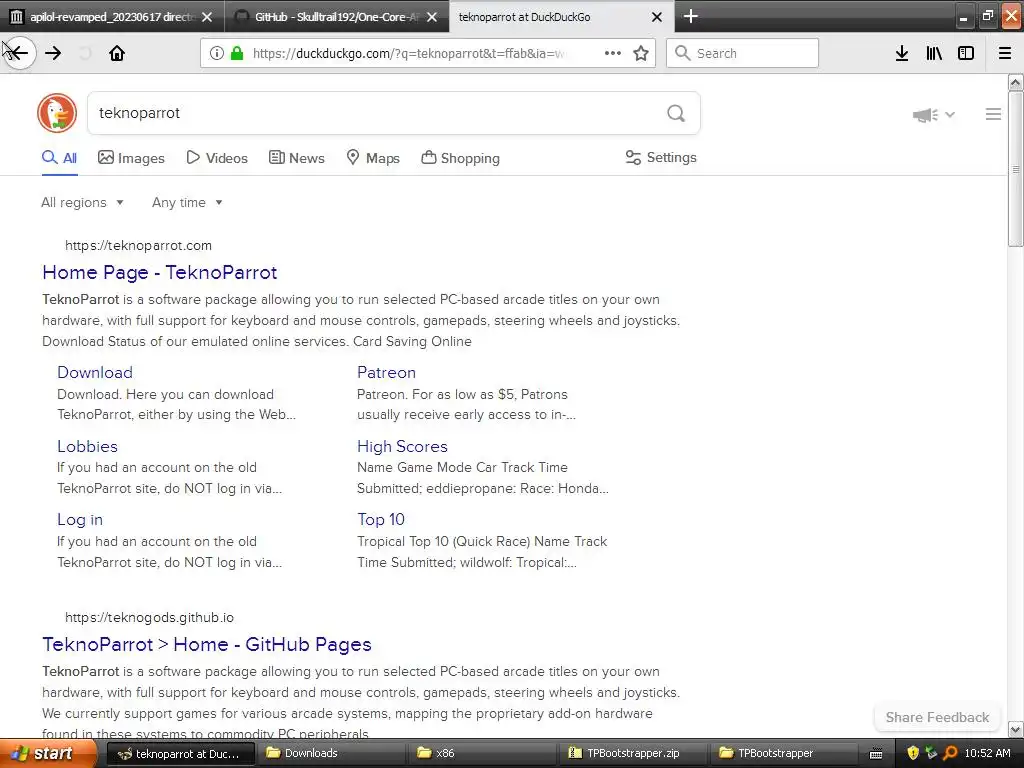The width and height of the screenshot is (1024, 768).
Task: Open the TPBootstrapper.zip taskbar window
Action: tap(632, 754)
